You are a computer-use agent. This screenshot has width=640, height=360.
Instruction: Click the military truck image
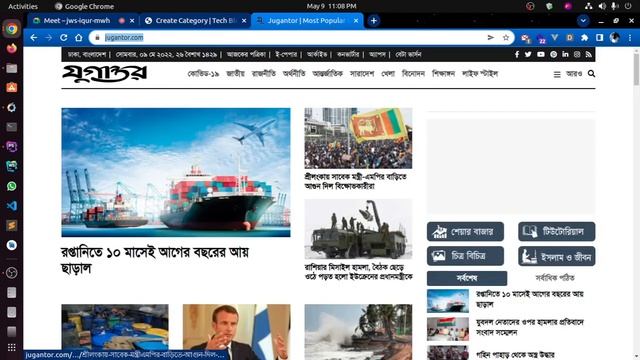(358, 229)
